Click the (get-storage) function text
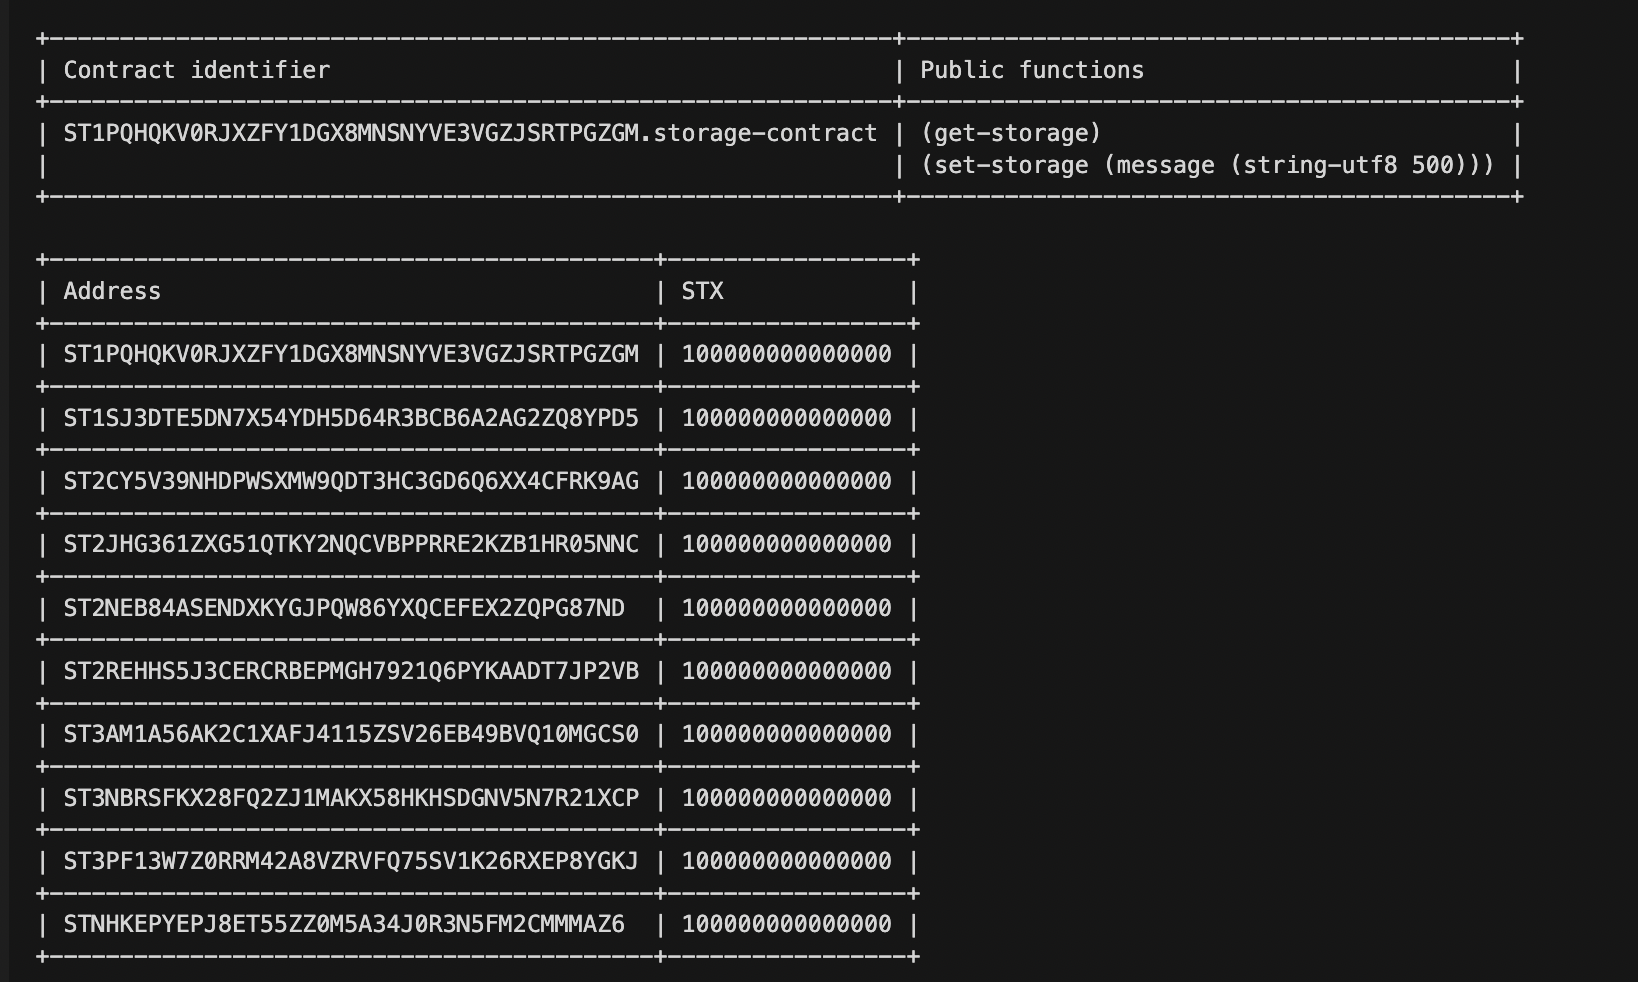Screen dimensions: 1638x982 (1010, 133)
